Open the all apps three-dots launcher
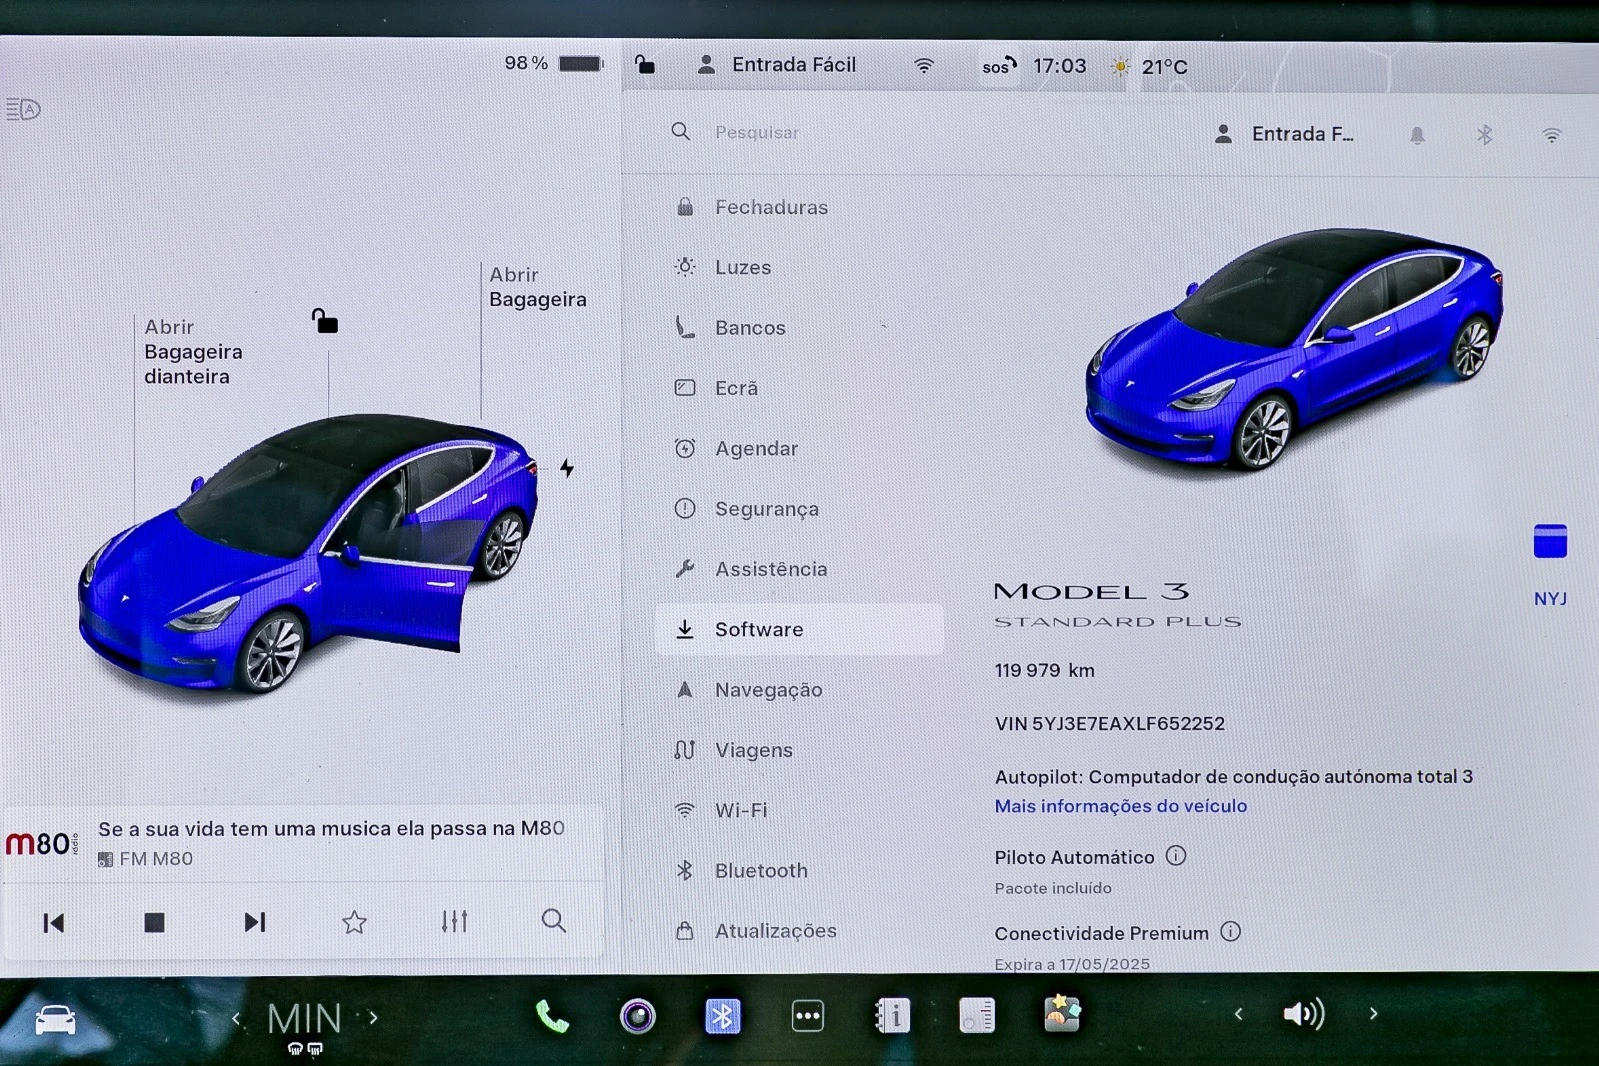Image resolution: width=1599 pixels, height=1066 pixels. point(807,1016)
